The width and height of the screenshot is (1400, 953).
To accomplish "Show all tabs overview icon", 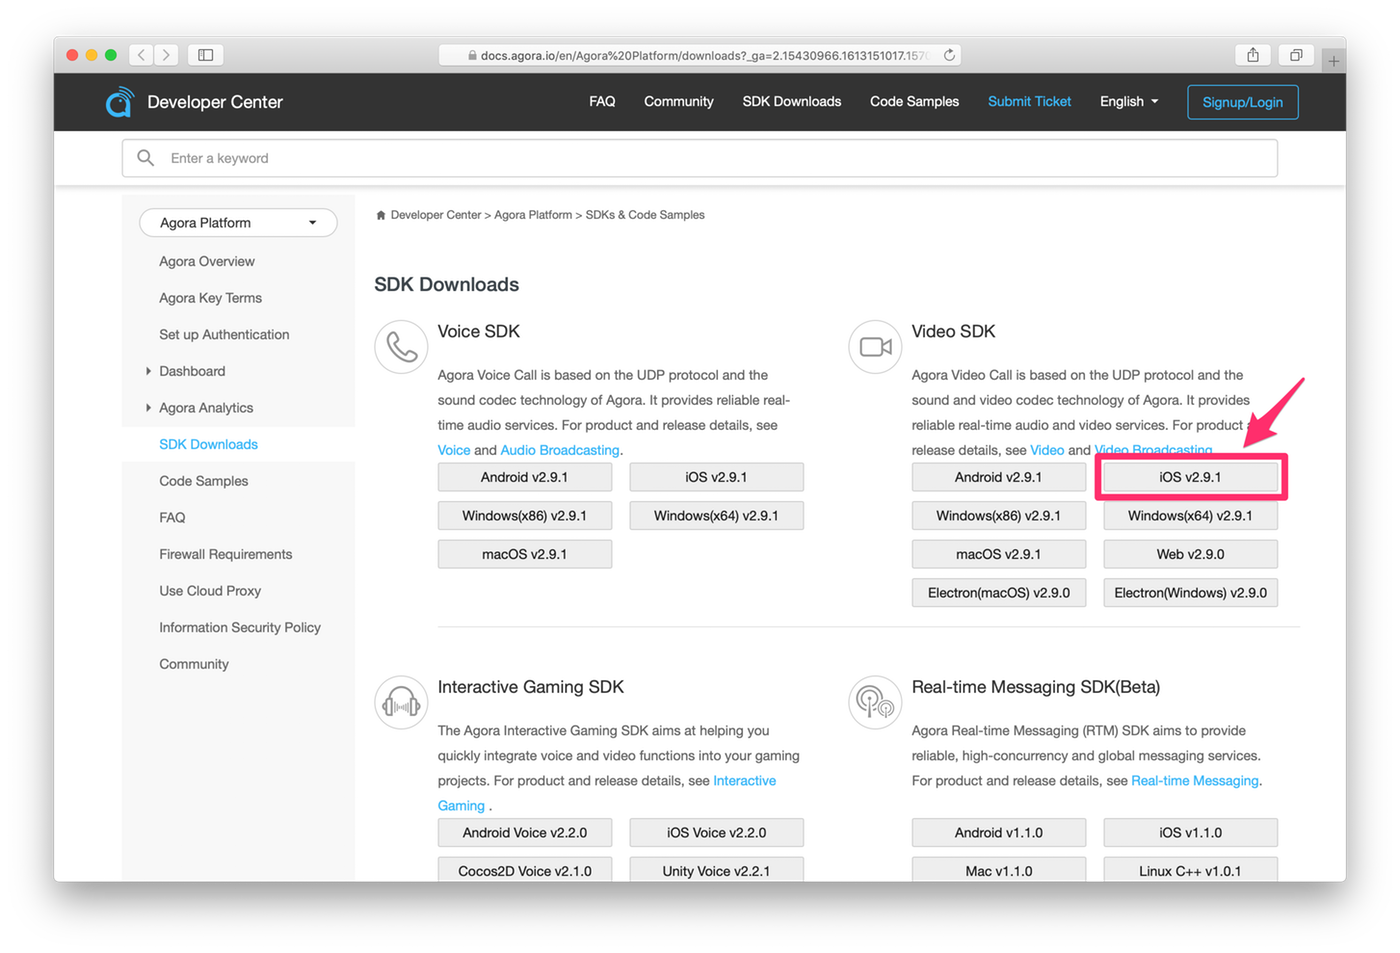I will [x=1296, y=55].
